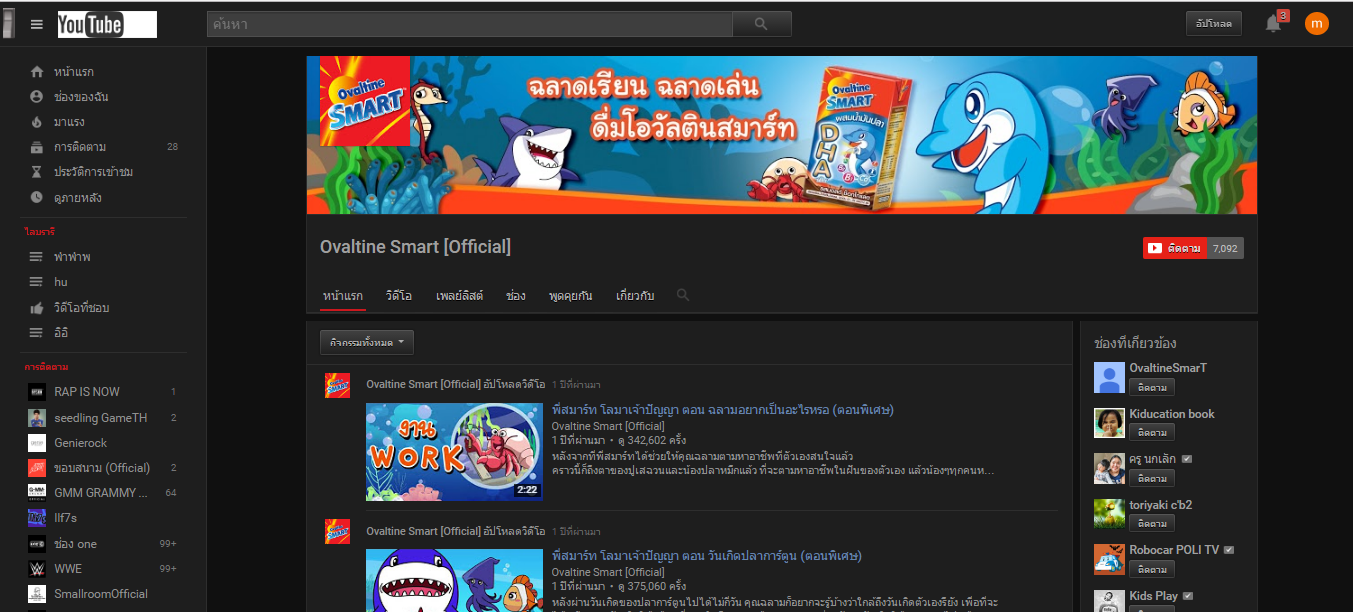Open the งาน WORK video thumbnail
The image size is (1353, 612).
coord(454,451)
